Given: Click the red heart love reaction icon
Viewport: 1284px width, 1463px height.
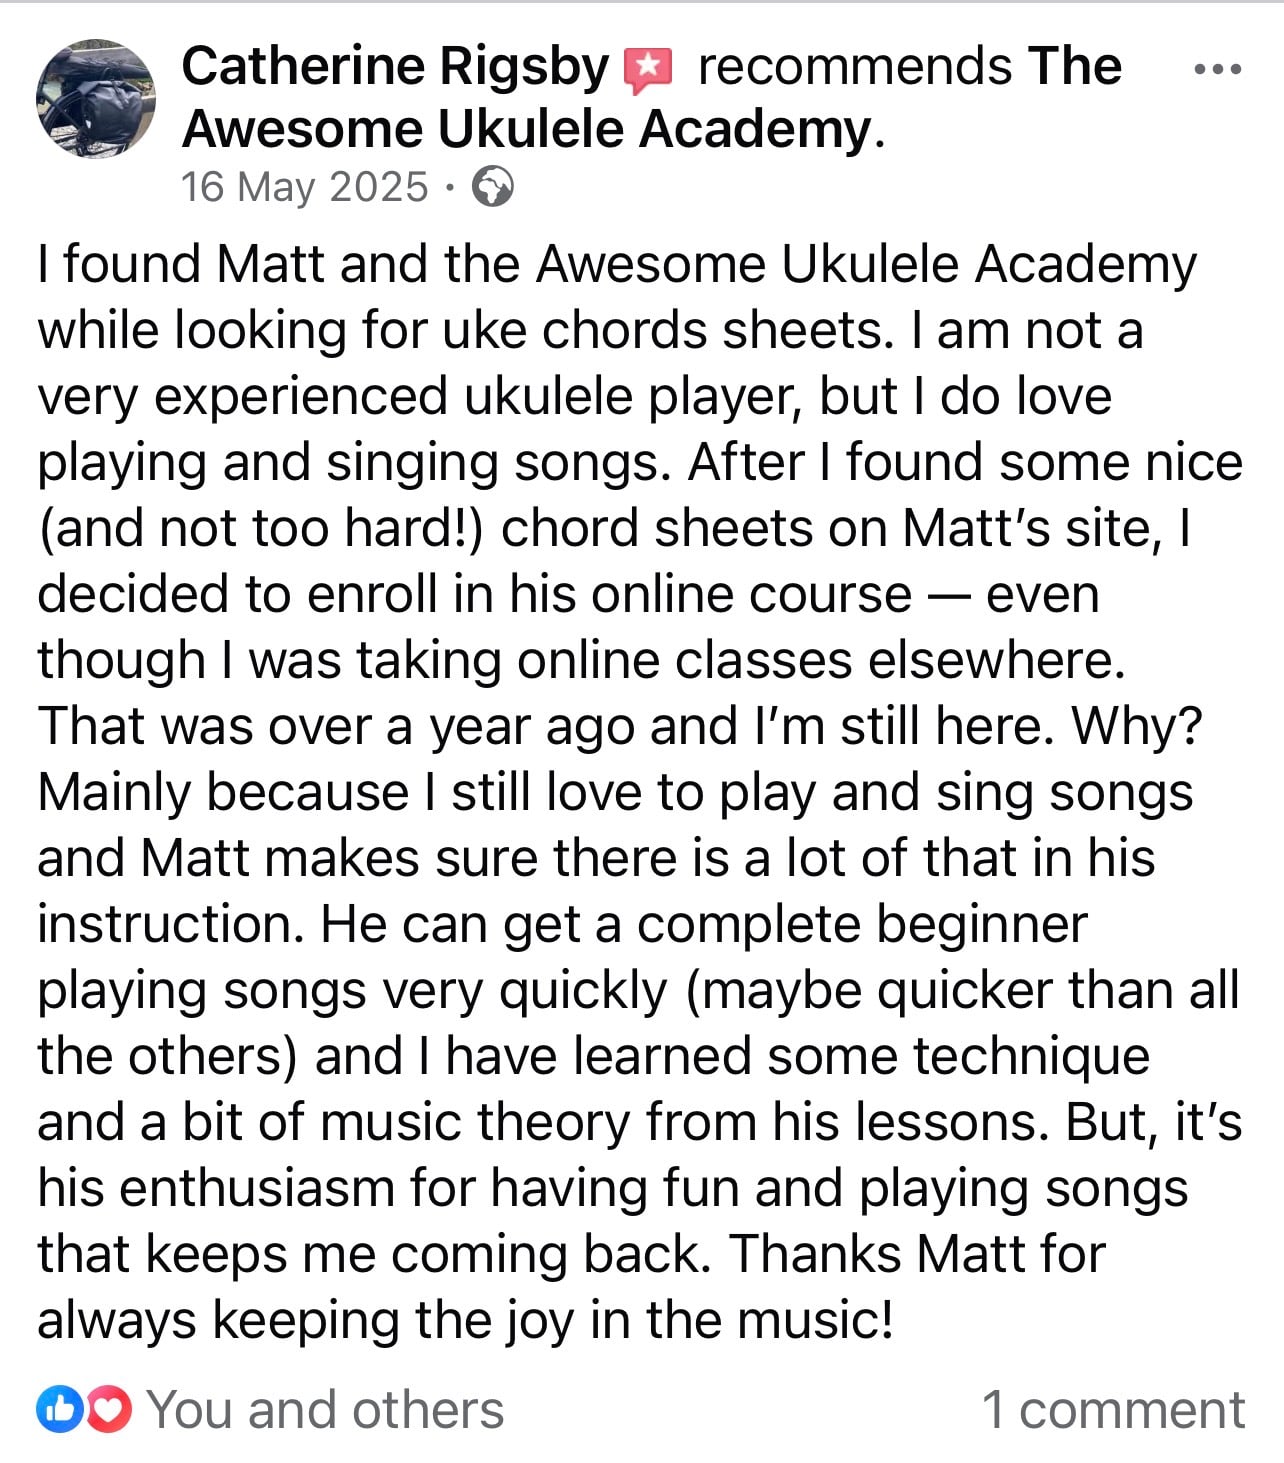Looking at the screenshot, I should (109, 1410).
